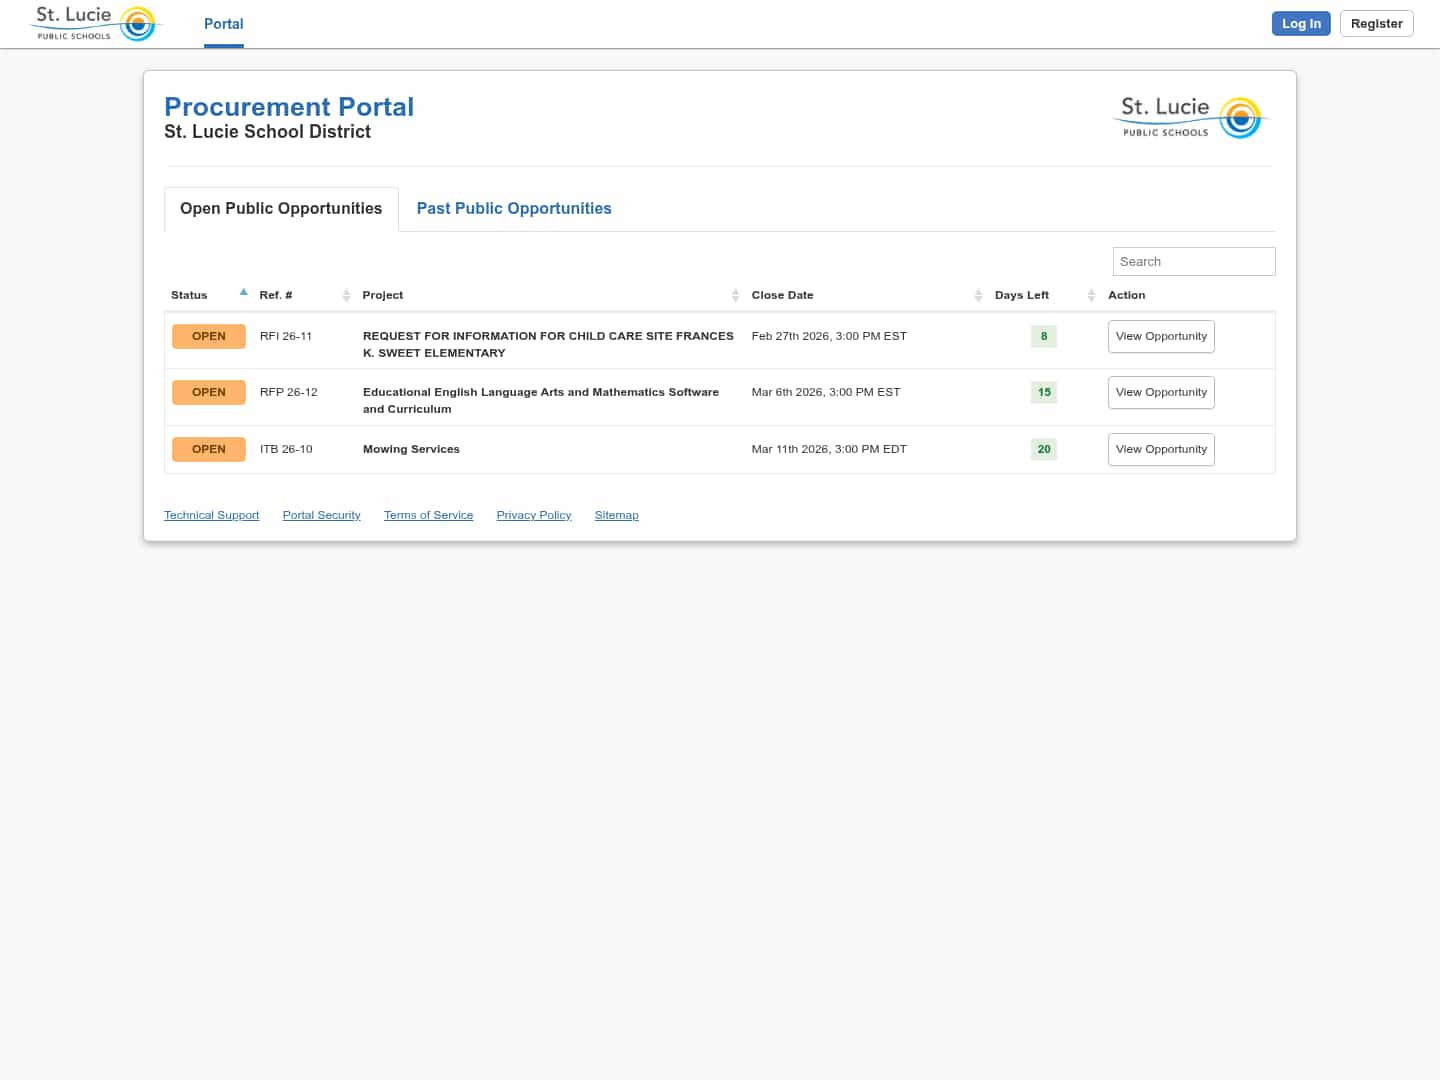Click the St. Lucie logo in portal header
The image size is (1440, 1080).
point(1192,118)
